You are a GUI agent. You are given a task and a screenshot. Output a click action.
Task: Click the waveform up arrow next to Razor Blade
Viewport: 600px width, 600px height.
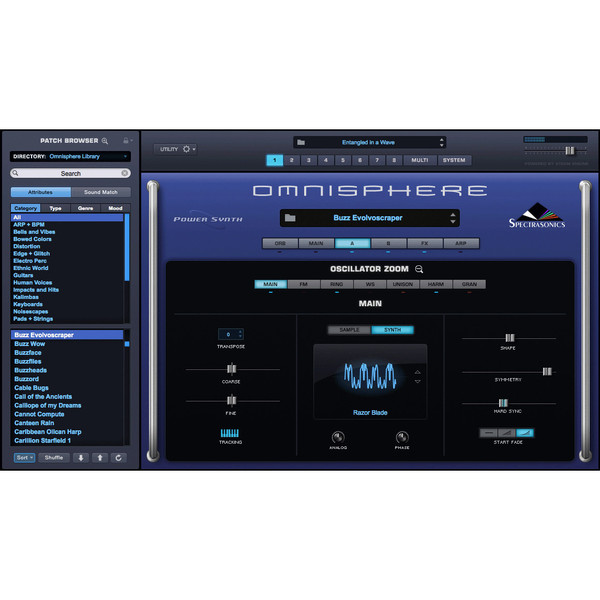coord(417,372)
